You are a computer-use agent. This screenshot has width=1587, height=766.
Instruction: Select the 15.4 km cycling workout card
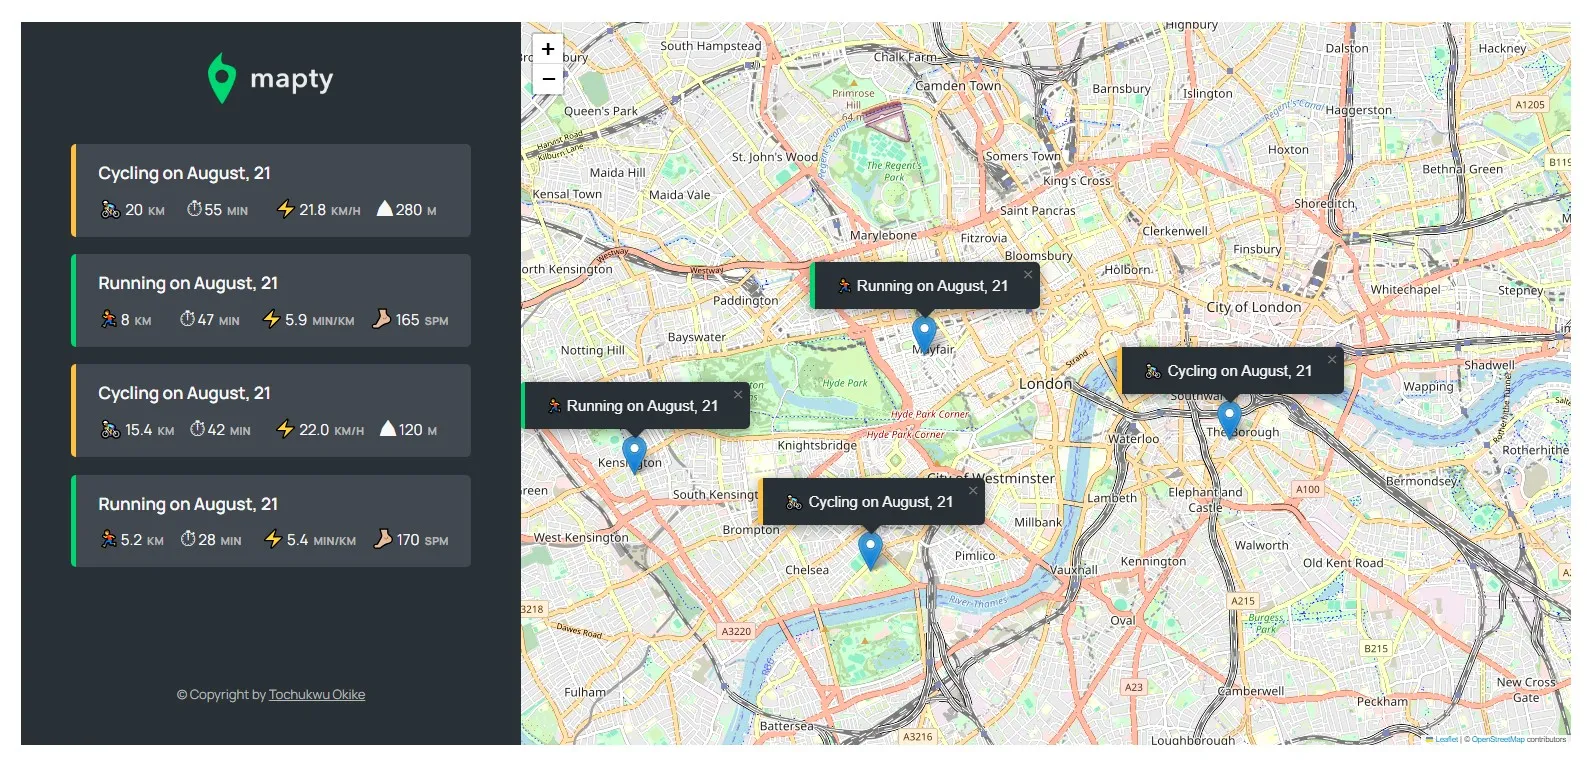271,410
